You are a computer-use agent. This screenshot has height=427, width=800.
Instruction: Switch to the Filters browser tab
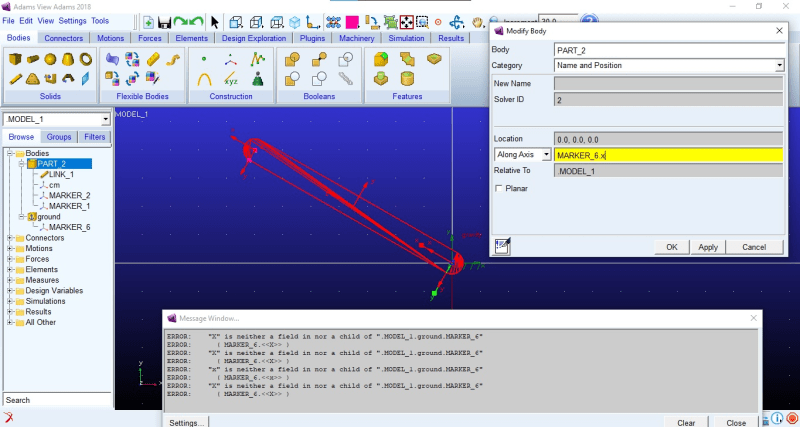[x=95, y=137]
